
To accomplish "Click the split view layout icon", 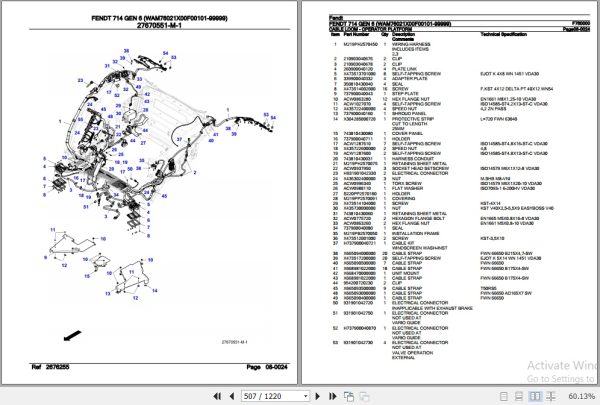I will point(551,397).
